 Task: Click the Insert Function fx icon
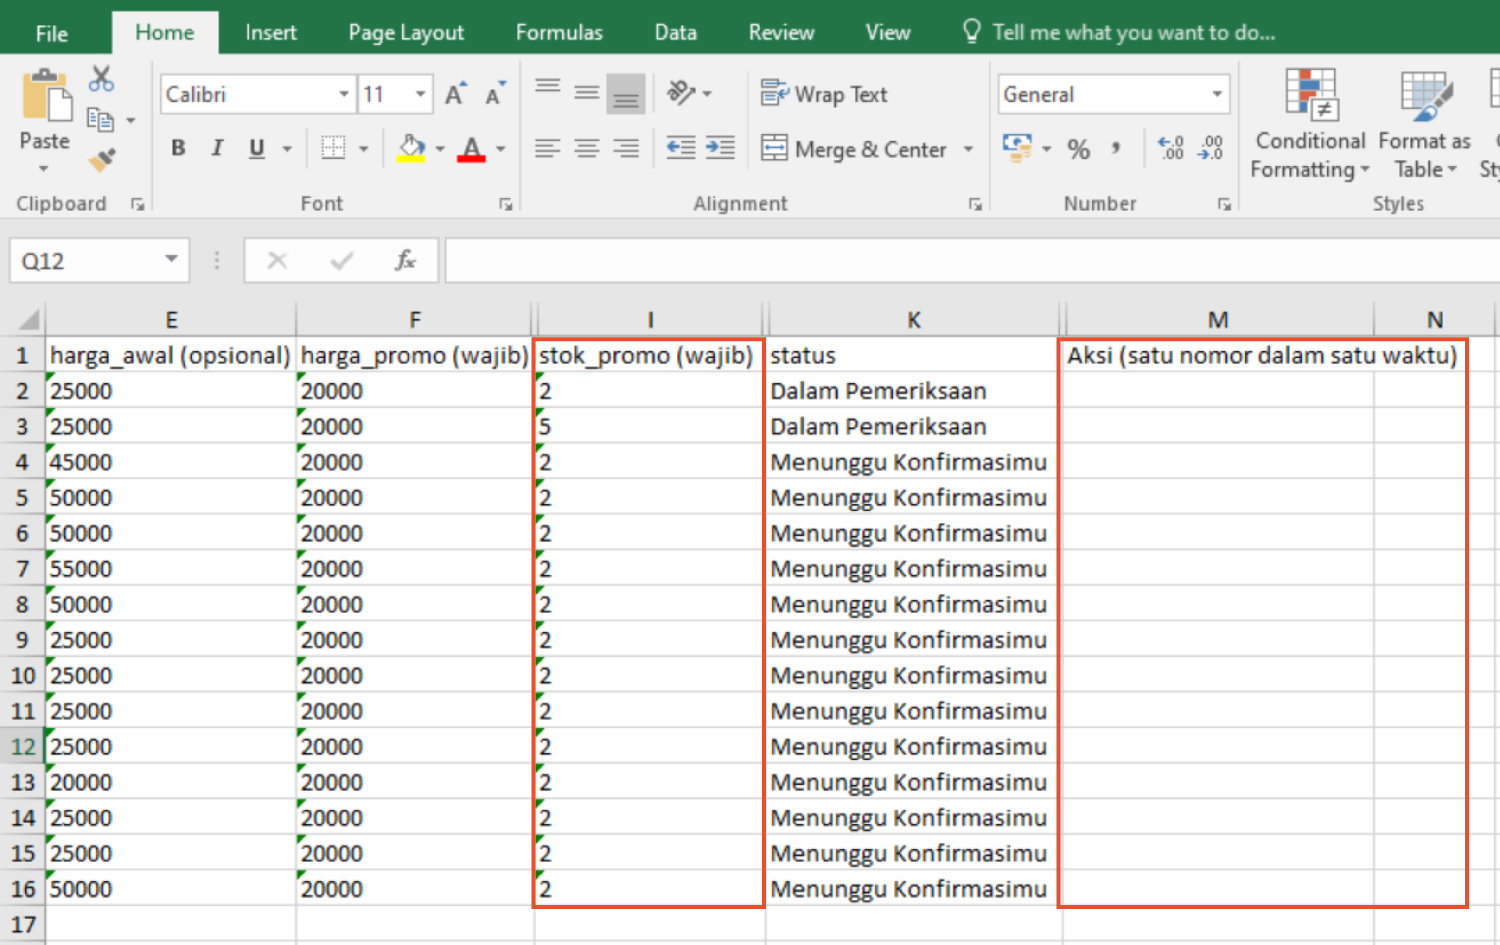click(404, 261)
